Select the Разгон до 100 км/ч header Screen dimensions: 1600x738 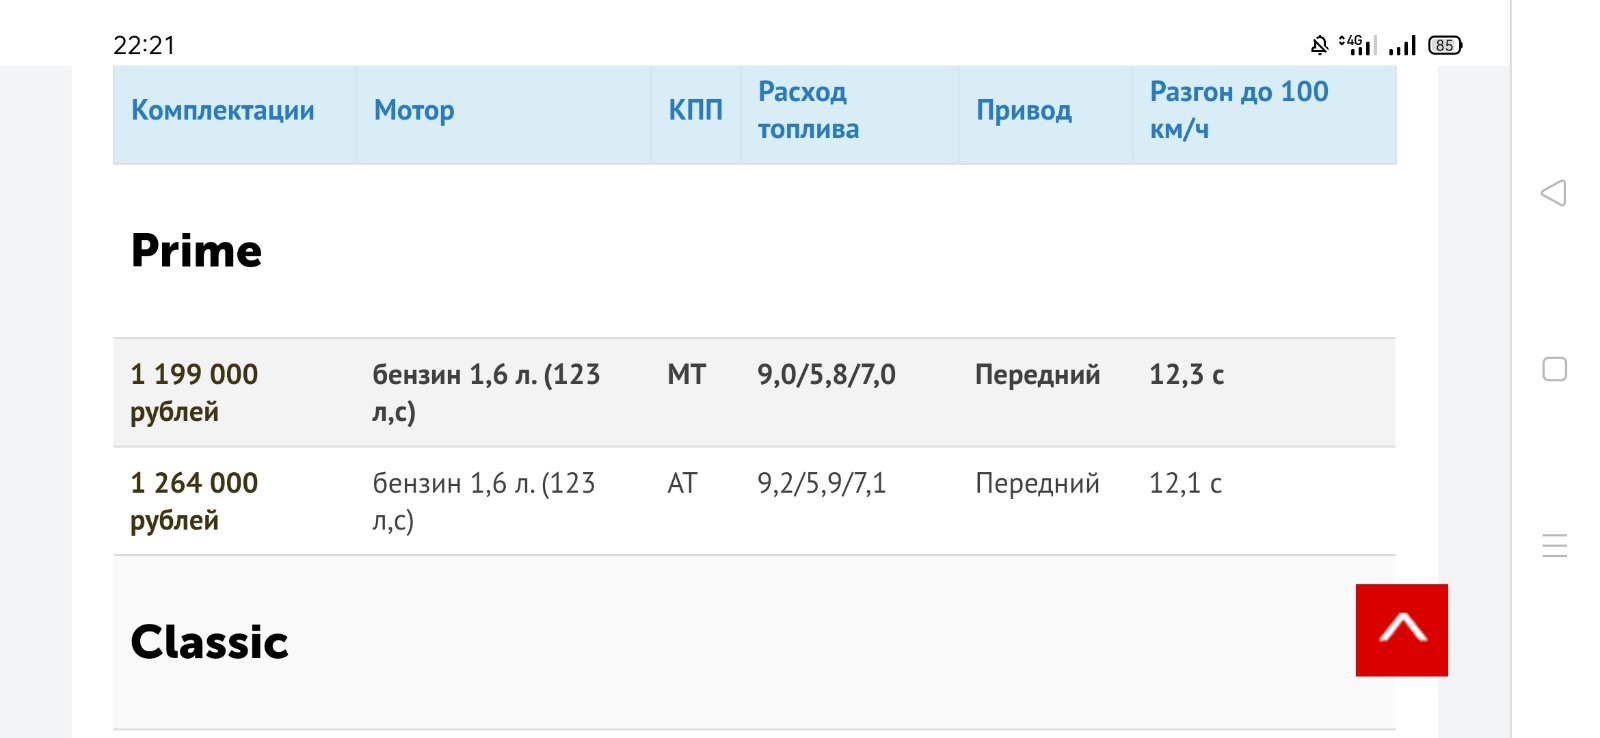[1239, 110]
